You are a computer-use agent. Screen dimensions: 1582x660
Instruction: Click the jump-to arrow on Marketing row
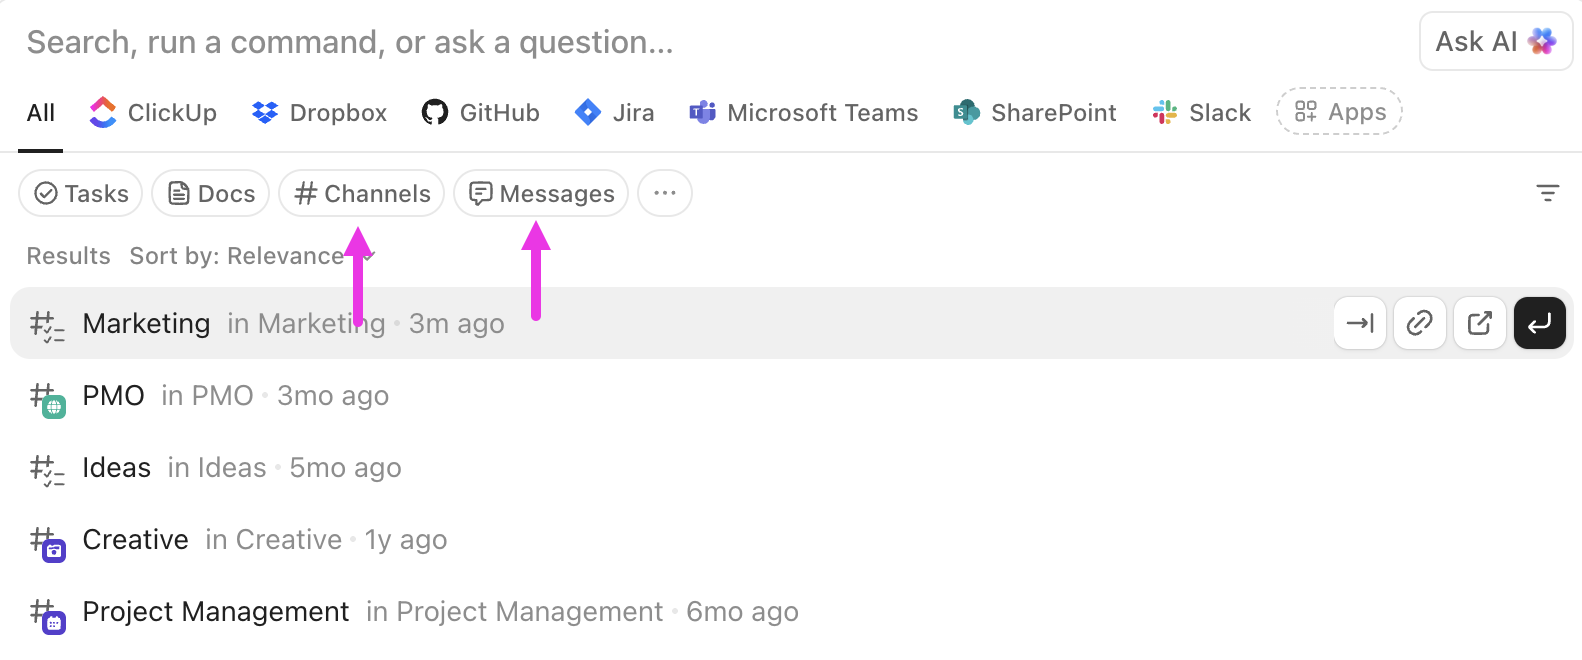(1359, 323)
